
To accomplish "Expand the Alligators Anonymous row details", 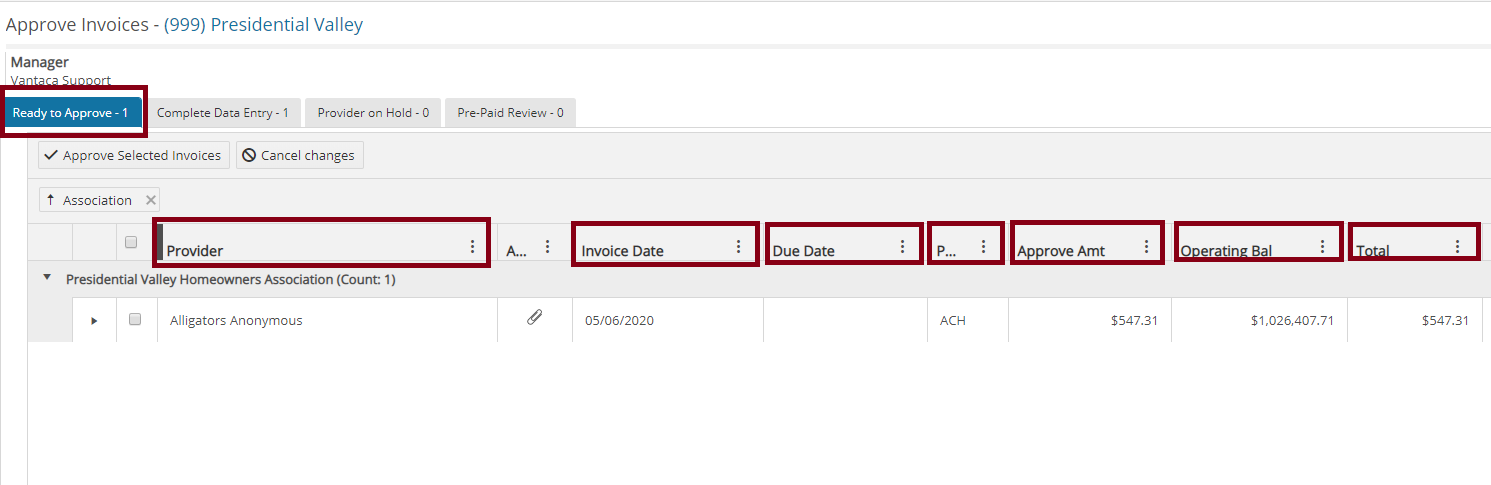I will pyautogui.click(x=94, y=320).
